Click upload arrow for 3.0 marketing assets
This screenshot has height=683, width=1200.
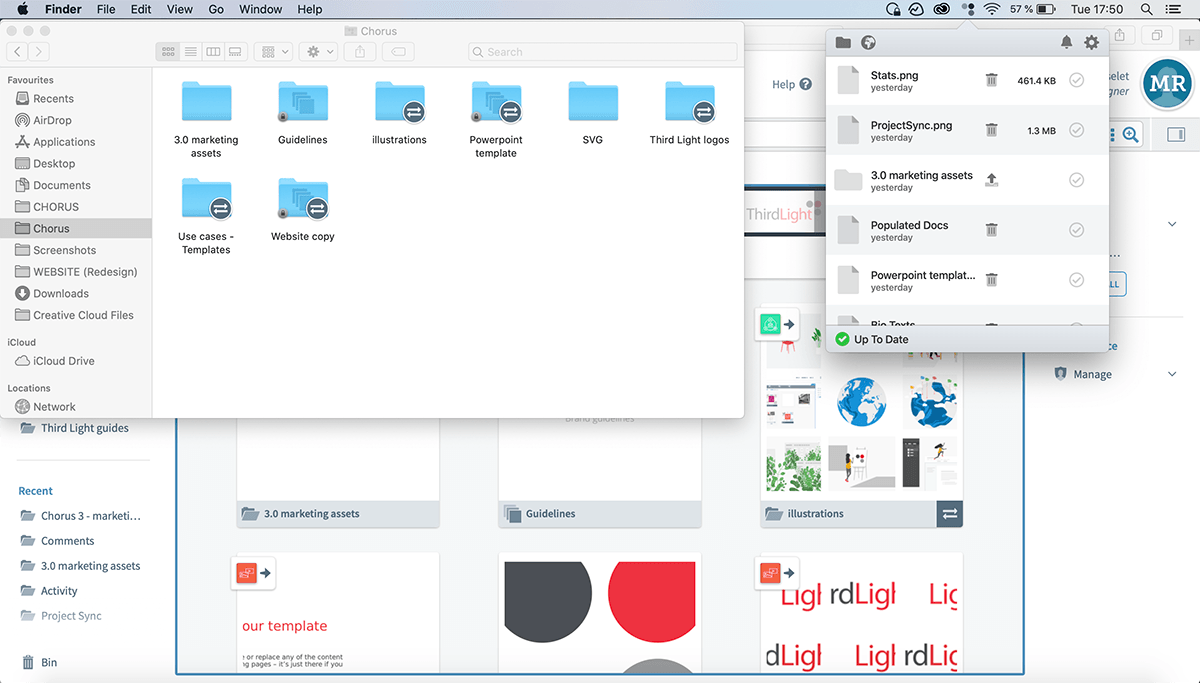coord(991,180)
